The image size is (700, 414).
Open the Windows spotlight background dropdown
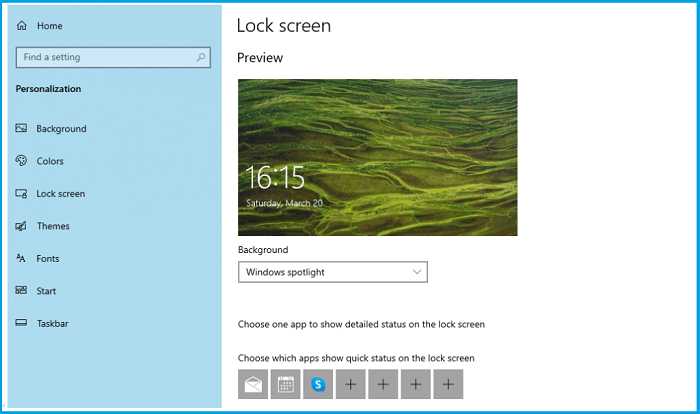point(333,272)
